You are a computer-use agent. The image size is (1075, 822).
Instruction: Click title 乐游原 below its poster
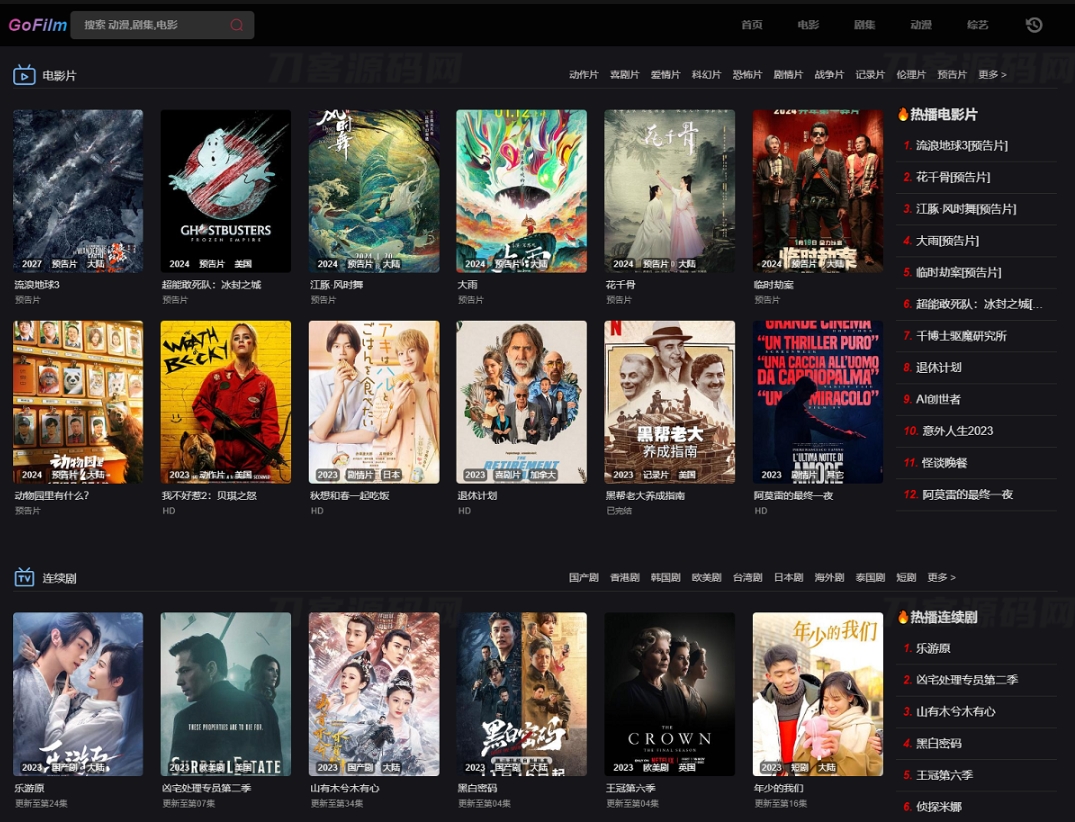[29, 788]
